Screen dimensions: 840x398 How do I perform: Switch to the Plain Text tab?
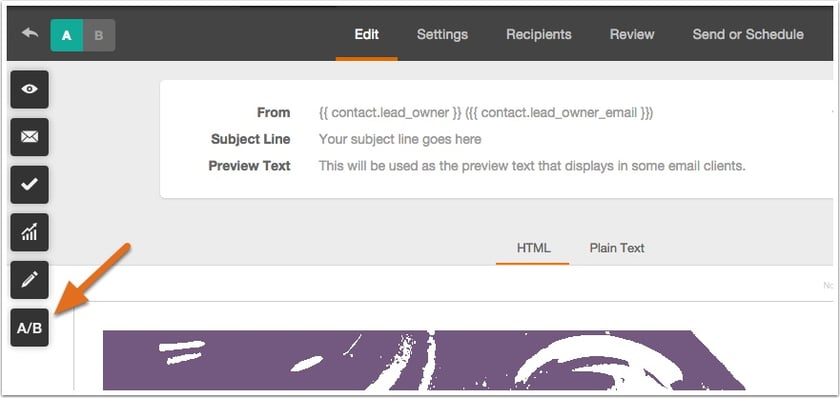tap(617, 249)
